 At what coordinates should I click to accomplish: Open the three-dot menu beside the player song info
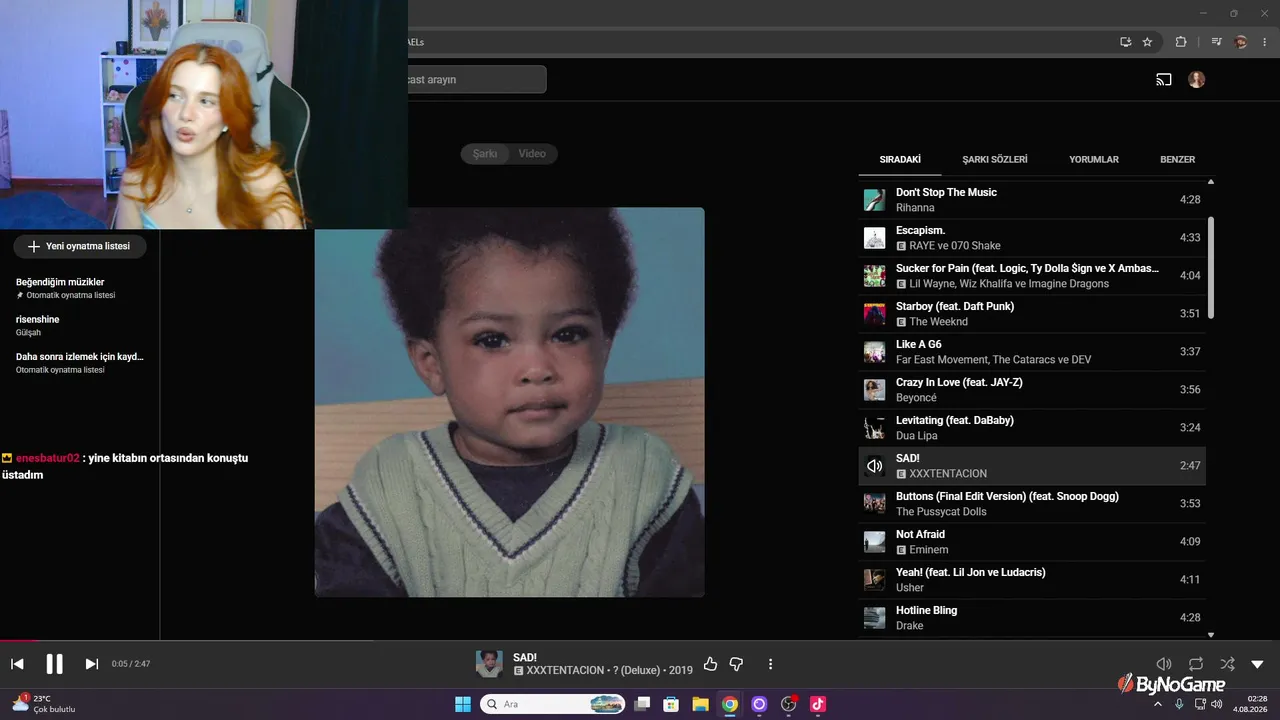(x=770, y=664)
